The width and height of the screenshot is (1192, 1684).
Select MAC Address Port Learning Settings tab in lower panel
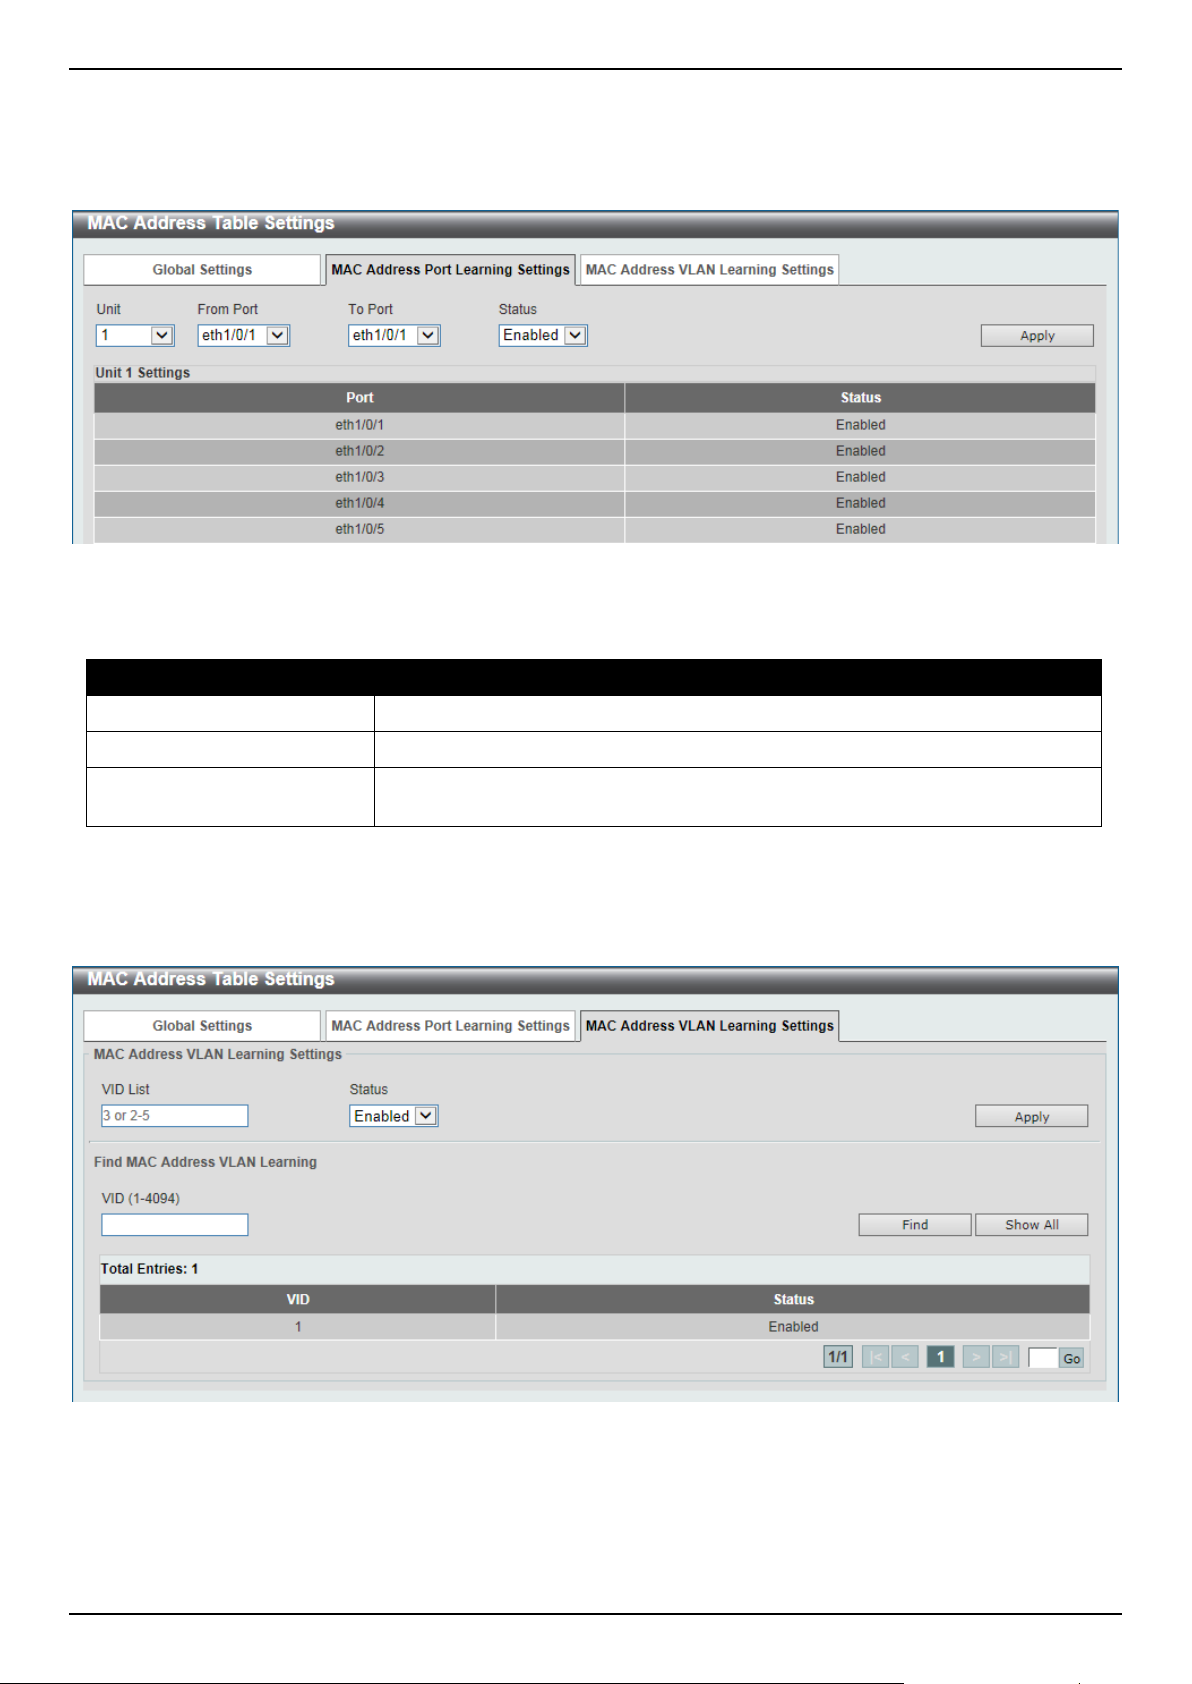pos(451,1026)
